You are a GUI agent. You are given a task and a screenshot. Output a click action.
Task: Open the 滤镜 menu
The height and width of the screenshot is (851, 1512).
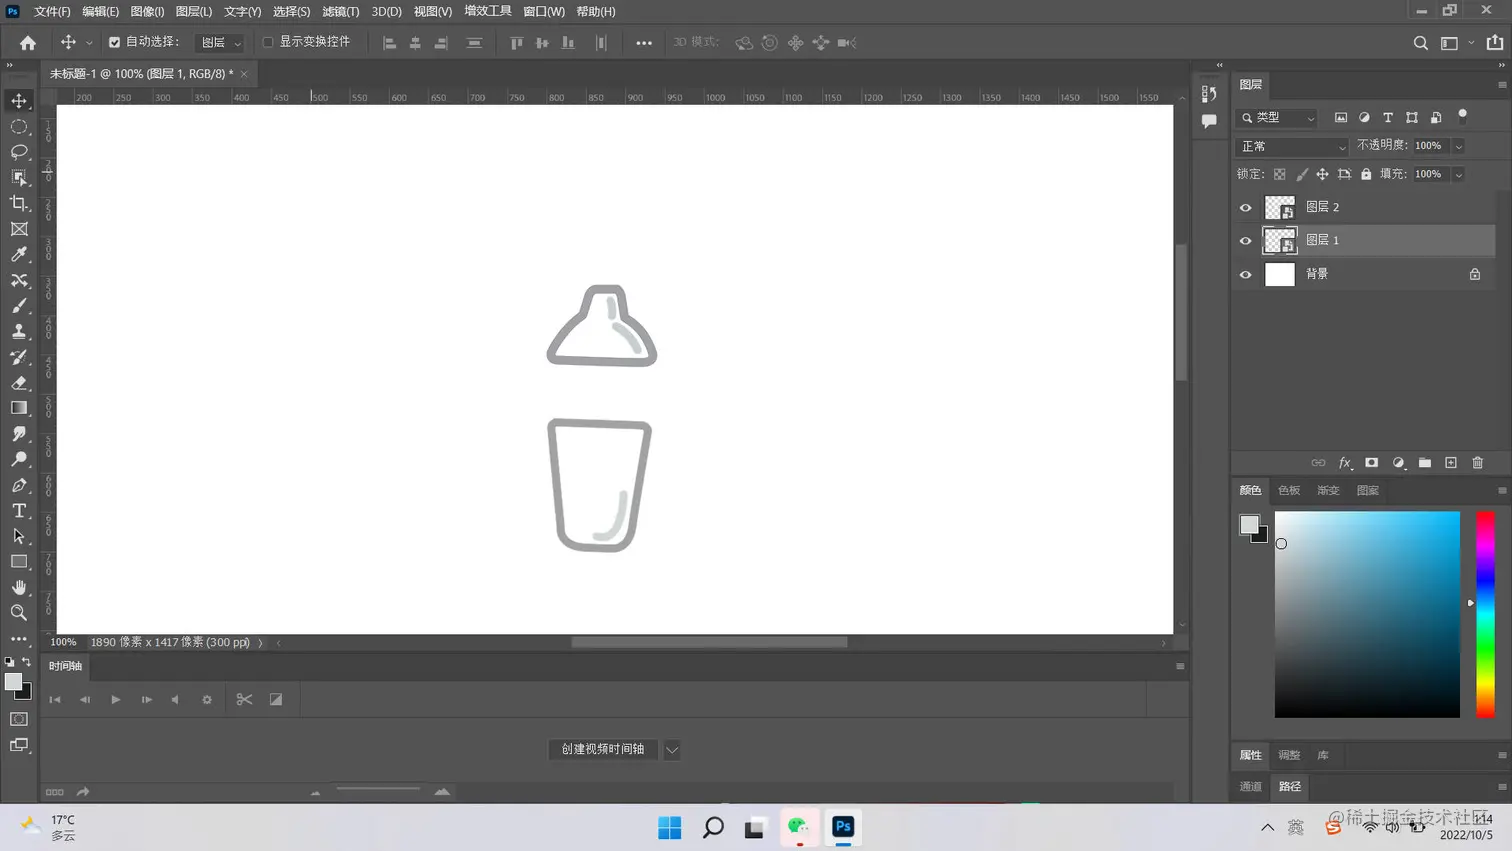click(340, 11)
